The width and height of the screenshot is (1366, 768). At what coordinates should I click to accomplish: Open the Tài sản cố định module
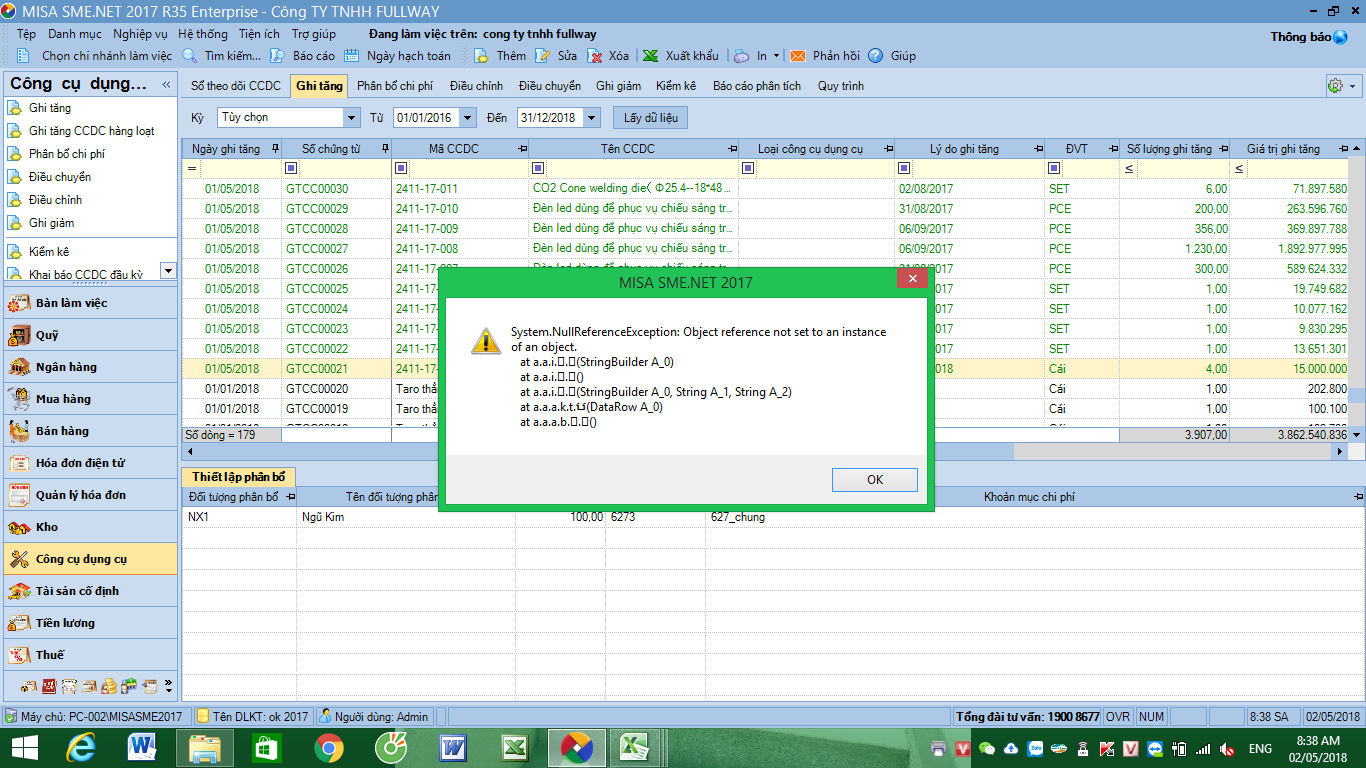click(90, 591)
